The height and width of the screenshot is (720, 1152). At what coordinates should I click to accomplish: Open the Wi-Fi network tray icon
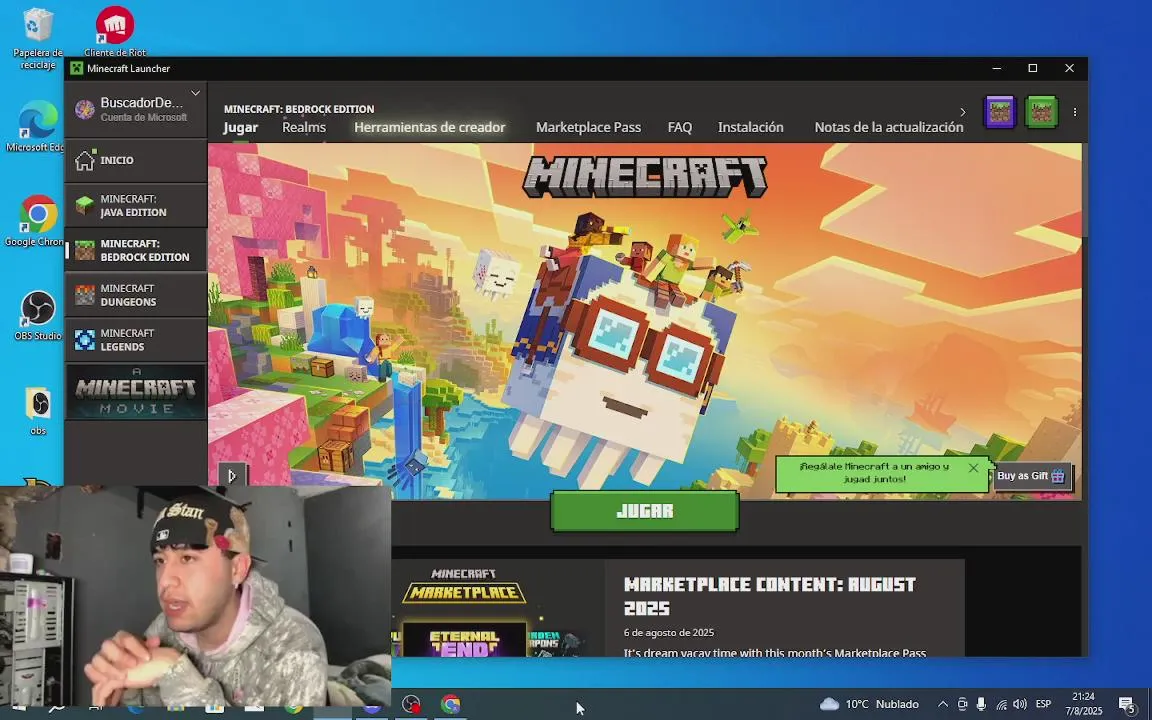click(x=1001, y=704)
